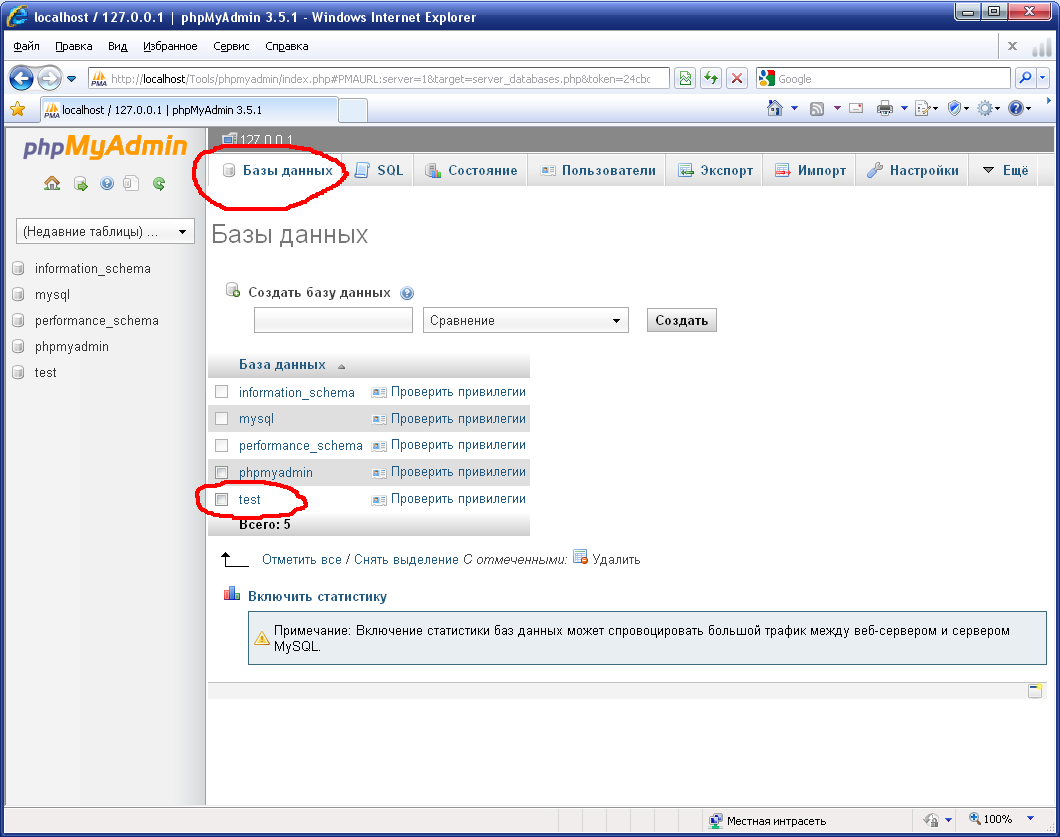Click the Print toolbar icon
This screenshot has height=837, width=1060.
pyautogui.click(x=884, y=108)
